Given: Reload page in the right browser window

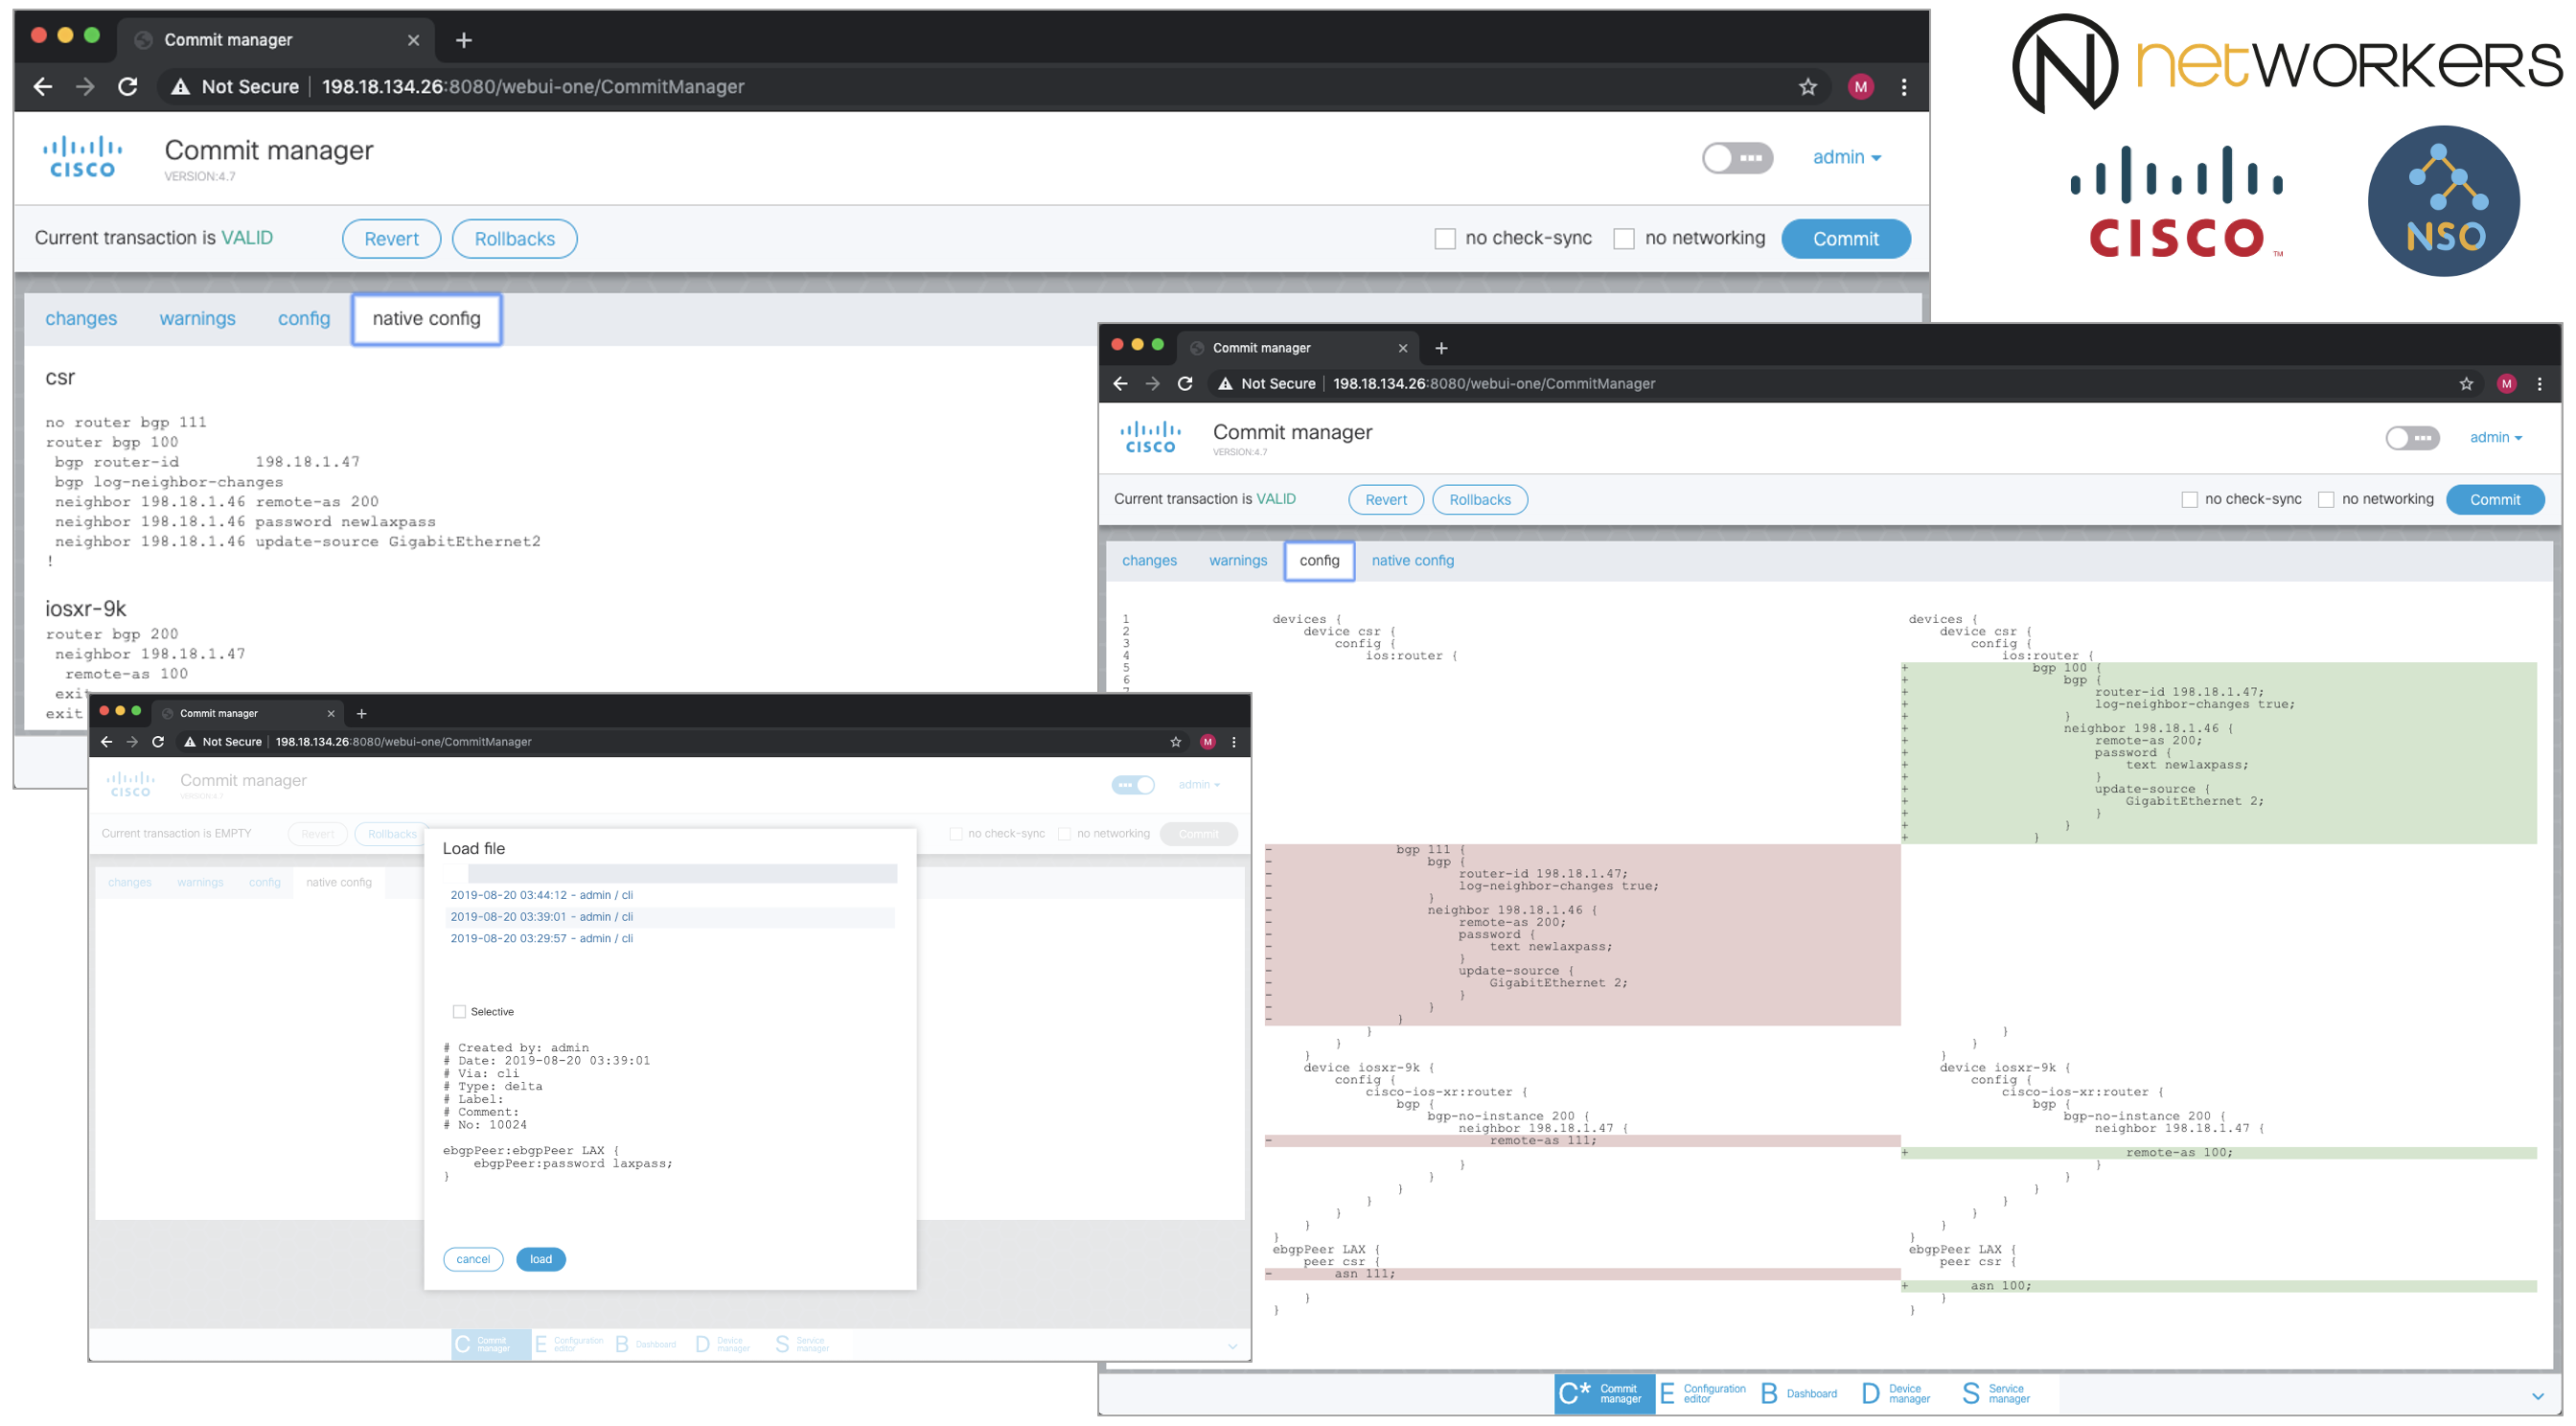Looking at the screenshot, I should pos(1185,384).
